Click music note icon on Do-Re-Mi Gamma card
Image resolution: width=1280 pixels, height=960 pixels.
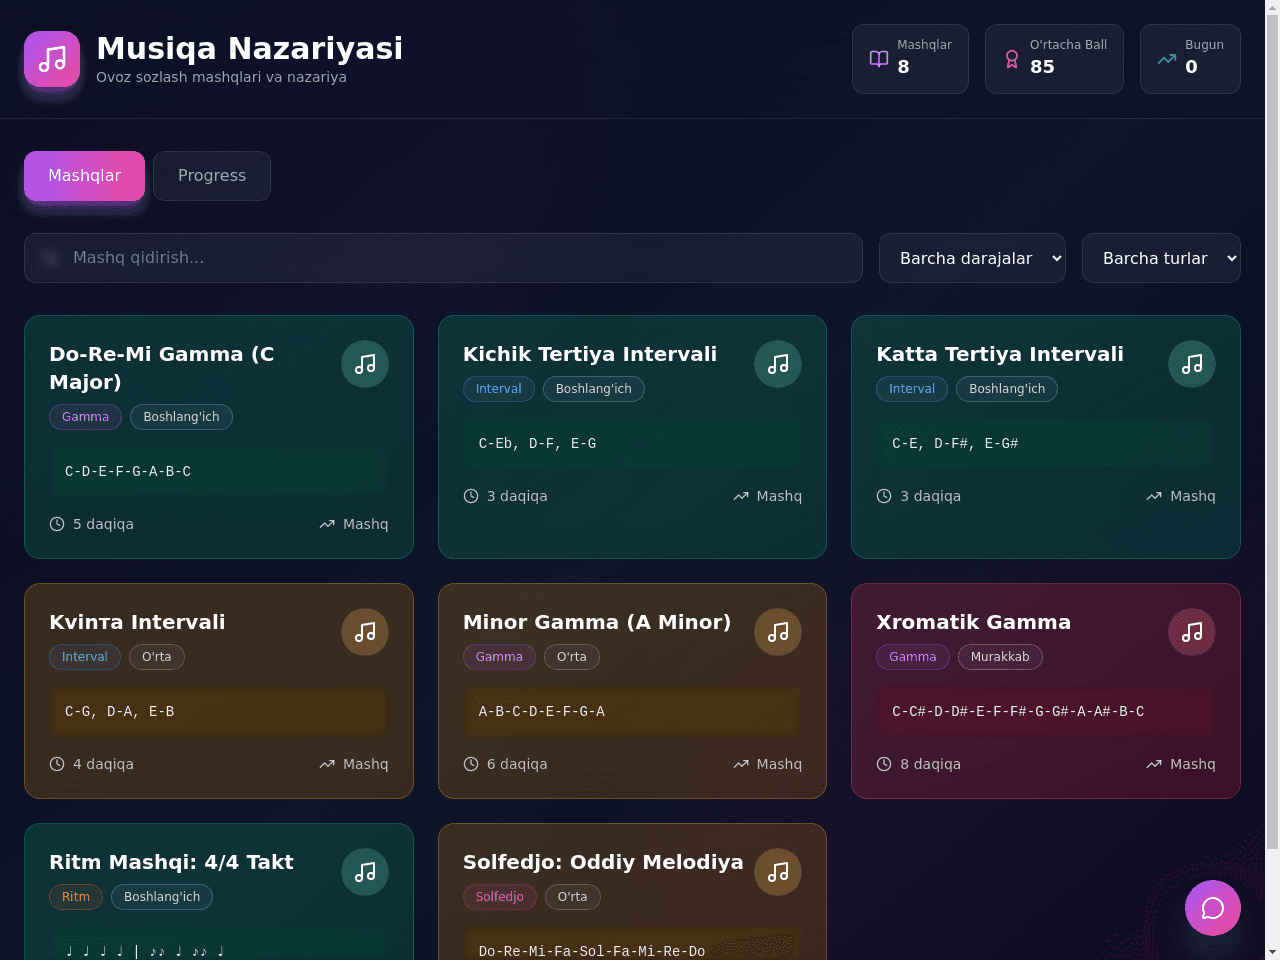(365, 364)
